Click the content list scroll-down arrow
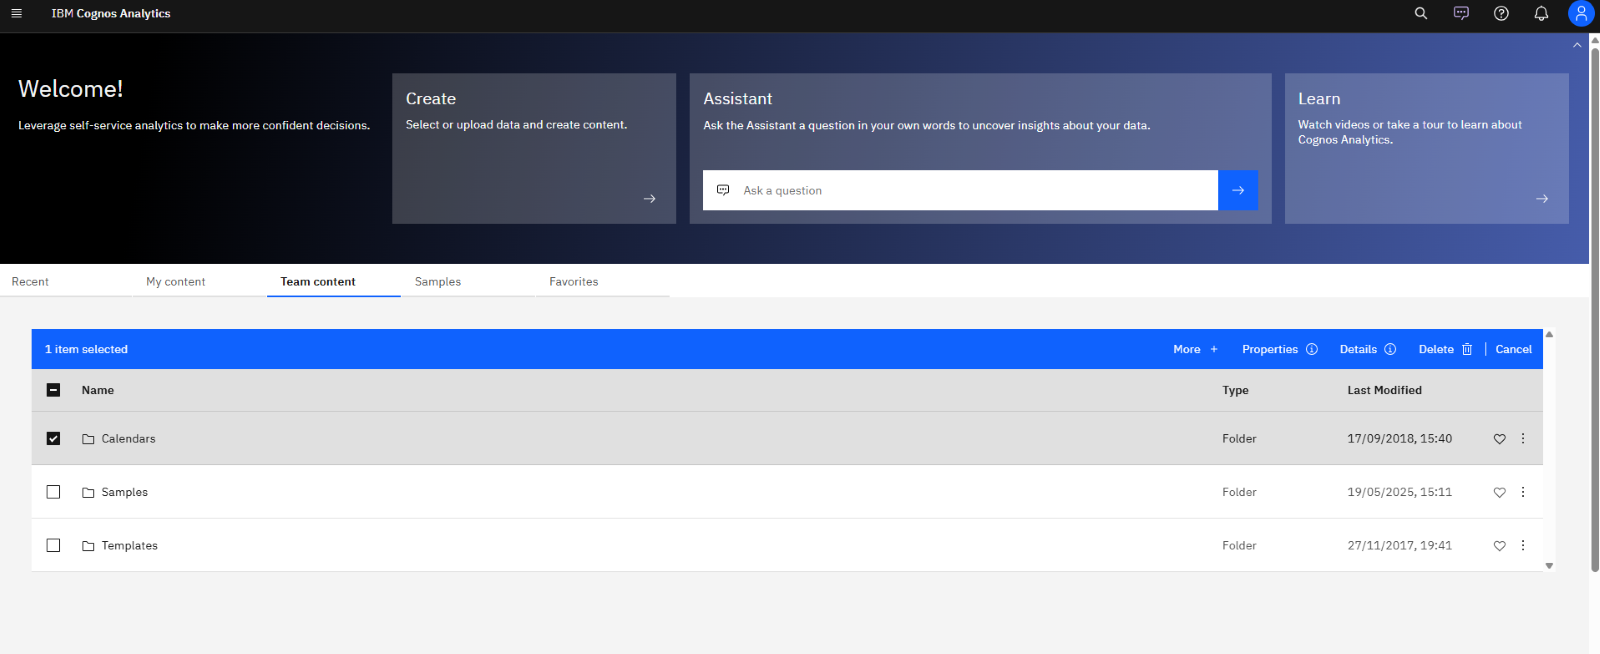The height and width of the screenshot is (654, 1600). [x=1549, y=566]
